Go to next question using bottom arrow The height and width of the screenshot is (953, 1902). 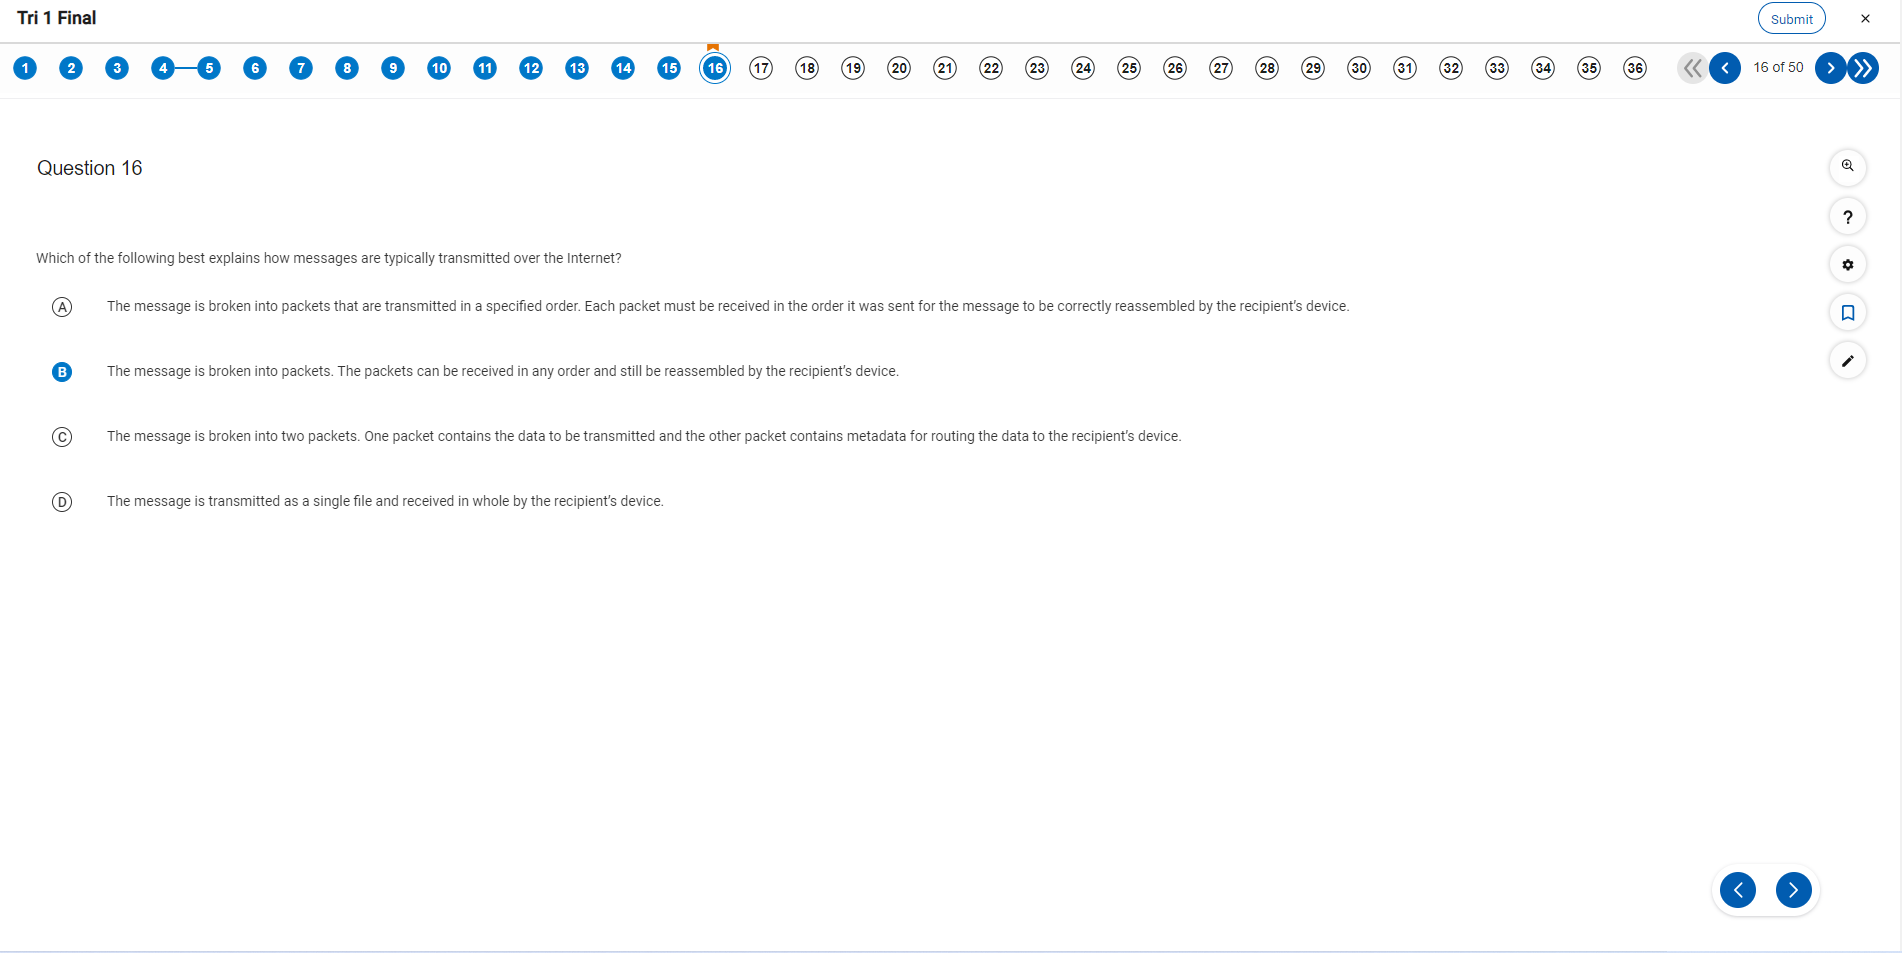[1793, 890]
